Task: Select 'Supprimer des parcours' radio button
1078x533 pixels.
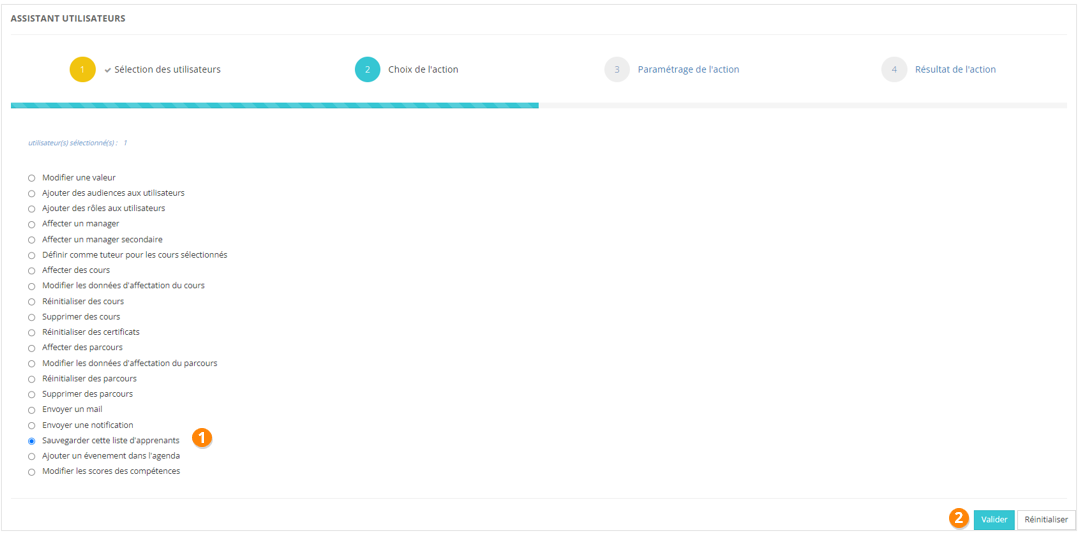Action: (32, 394)
